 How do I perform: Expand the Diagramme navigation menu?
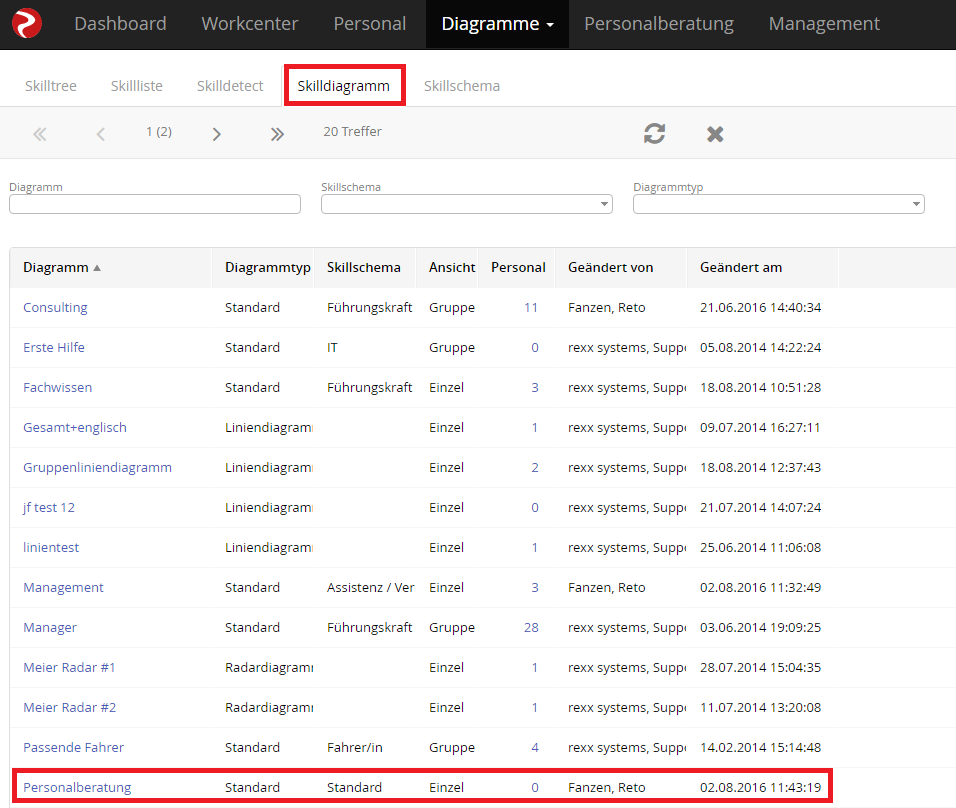click(x=497, y=24)
